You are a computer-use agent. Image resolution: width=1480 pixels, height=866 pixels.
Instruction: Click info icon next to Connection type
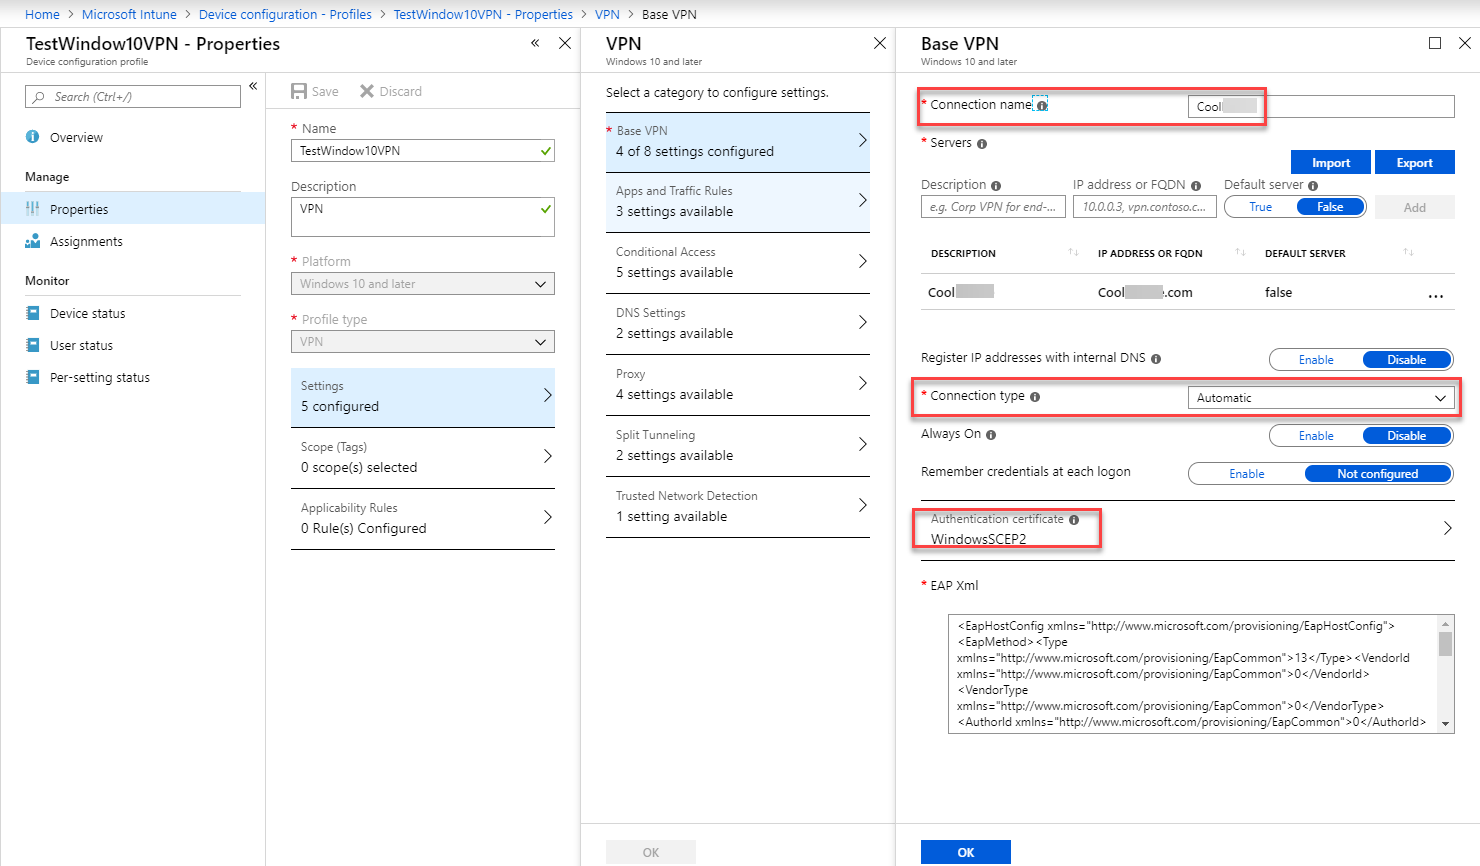tap(1035, 397)
